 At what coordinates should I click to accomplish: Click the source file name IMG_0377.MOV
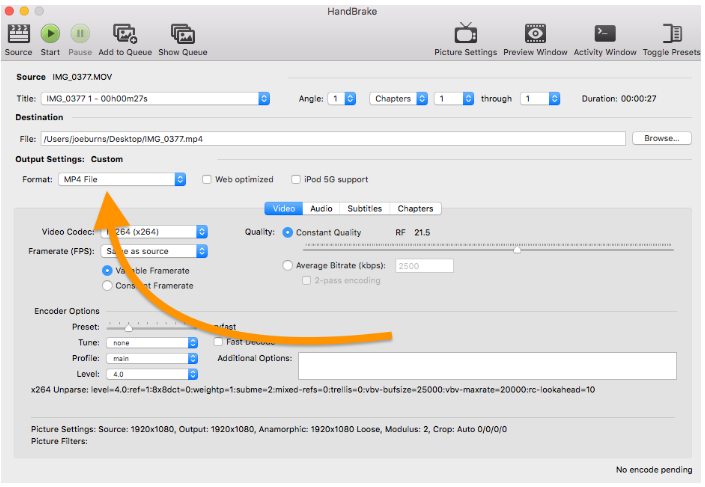82,77
